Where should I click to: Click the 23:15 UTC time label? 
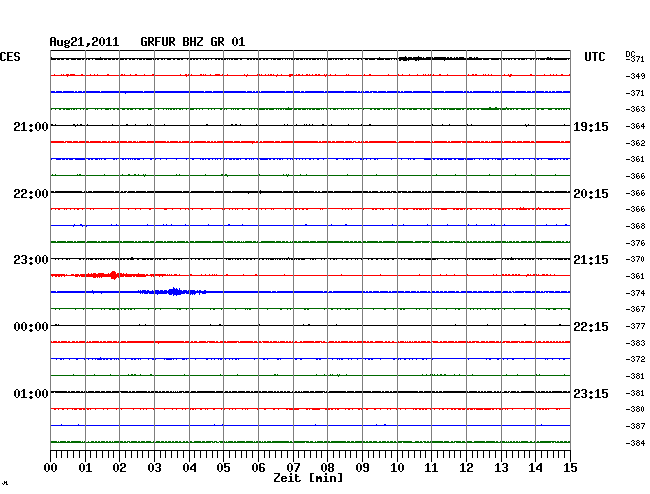pyautogui.click(x=591, y=393)
